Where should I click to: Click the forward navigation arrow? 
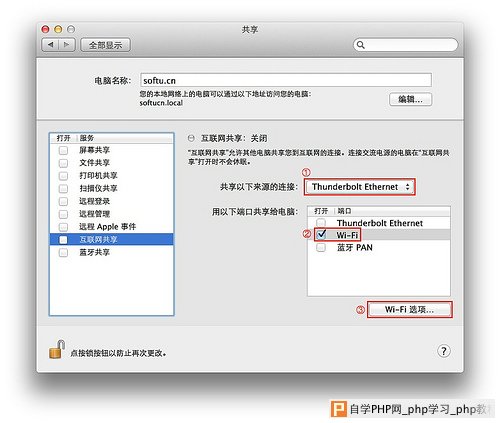click(67, 45)
